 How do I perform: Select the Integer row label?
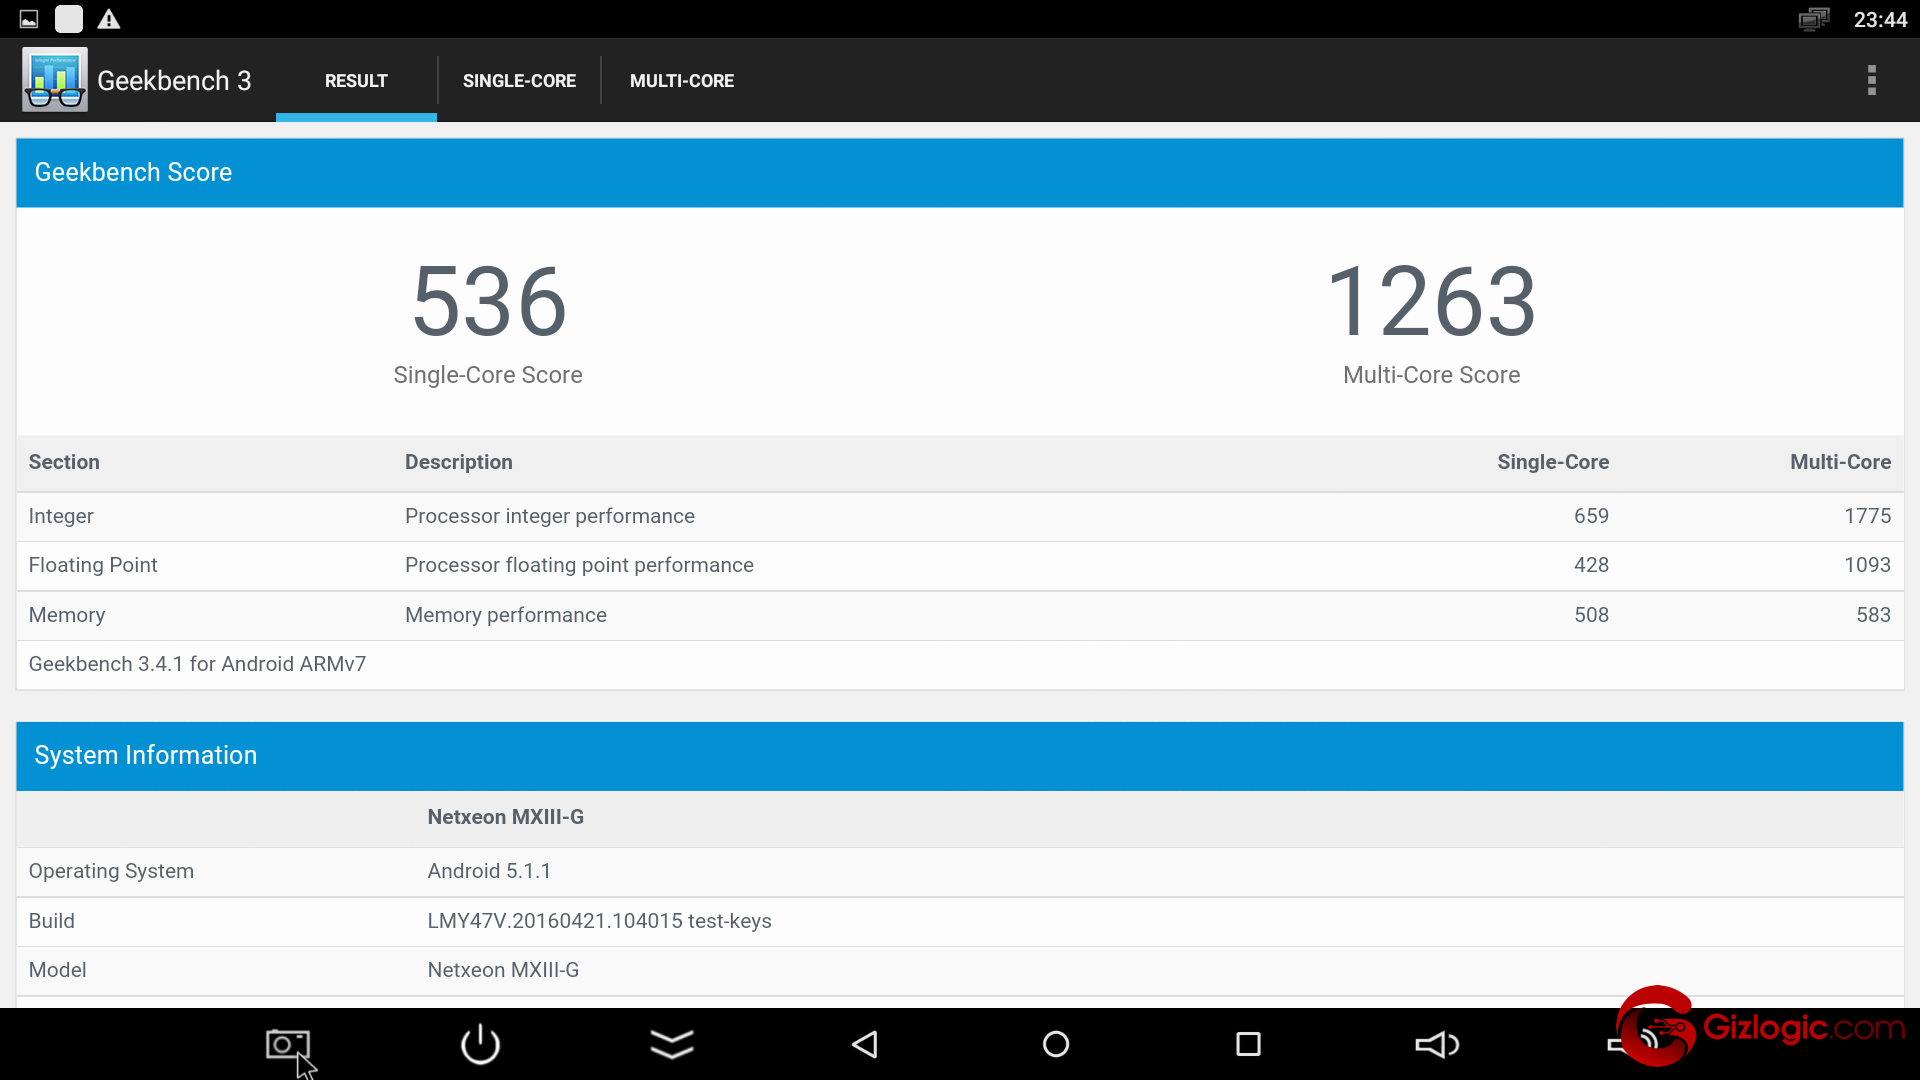pos(61,516)
